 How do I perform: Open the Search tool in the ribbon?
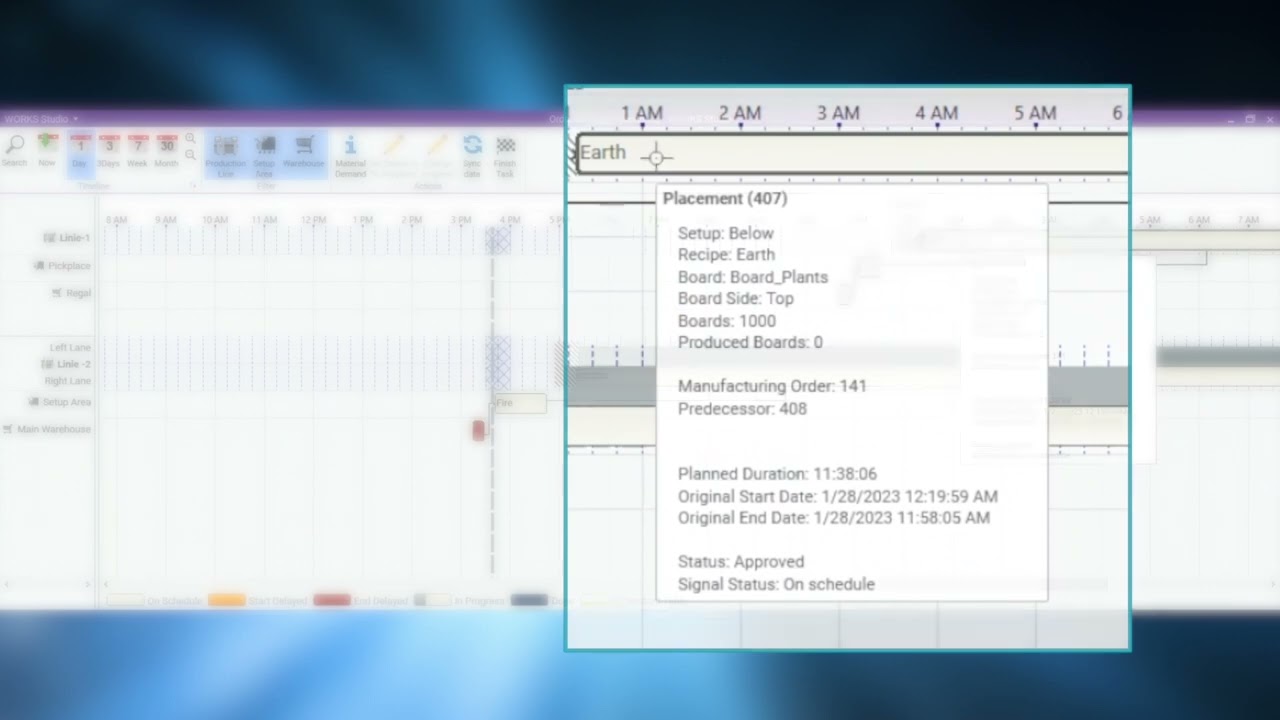click(x=14, y=150)
